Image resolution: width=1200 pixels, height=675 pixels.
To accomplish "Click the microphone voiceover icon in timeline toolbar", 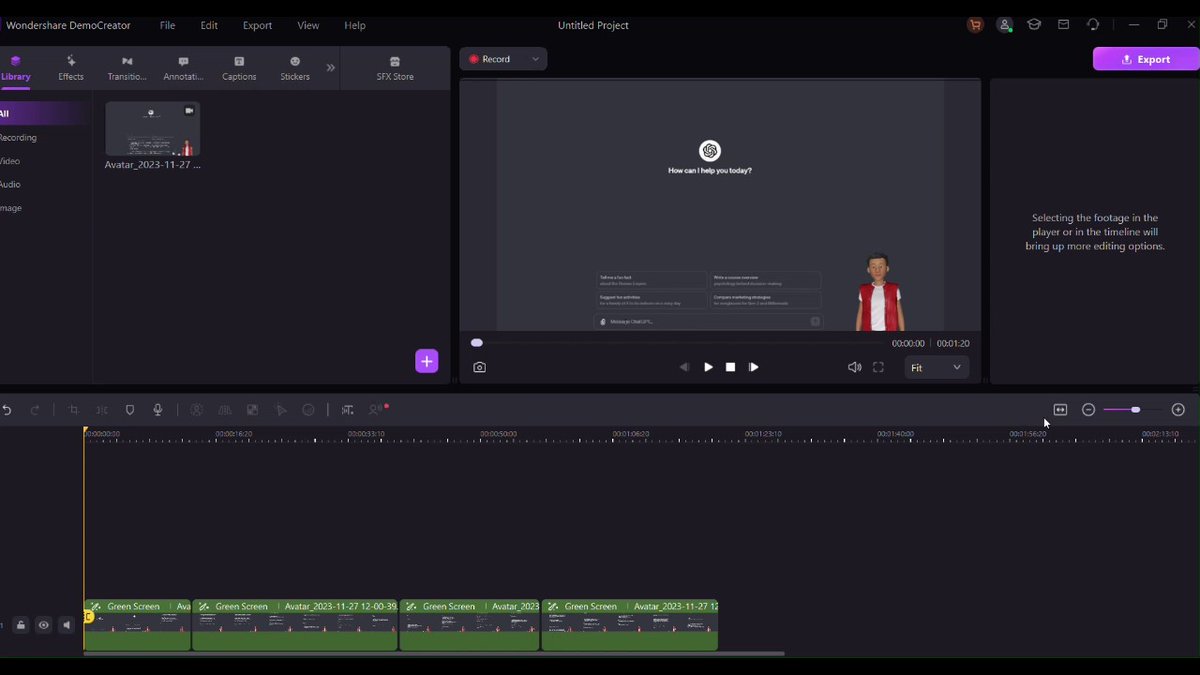I will click(x=158, y=410).
